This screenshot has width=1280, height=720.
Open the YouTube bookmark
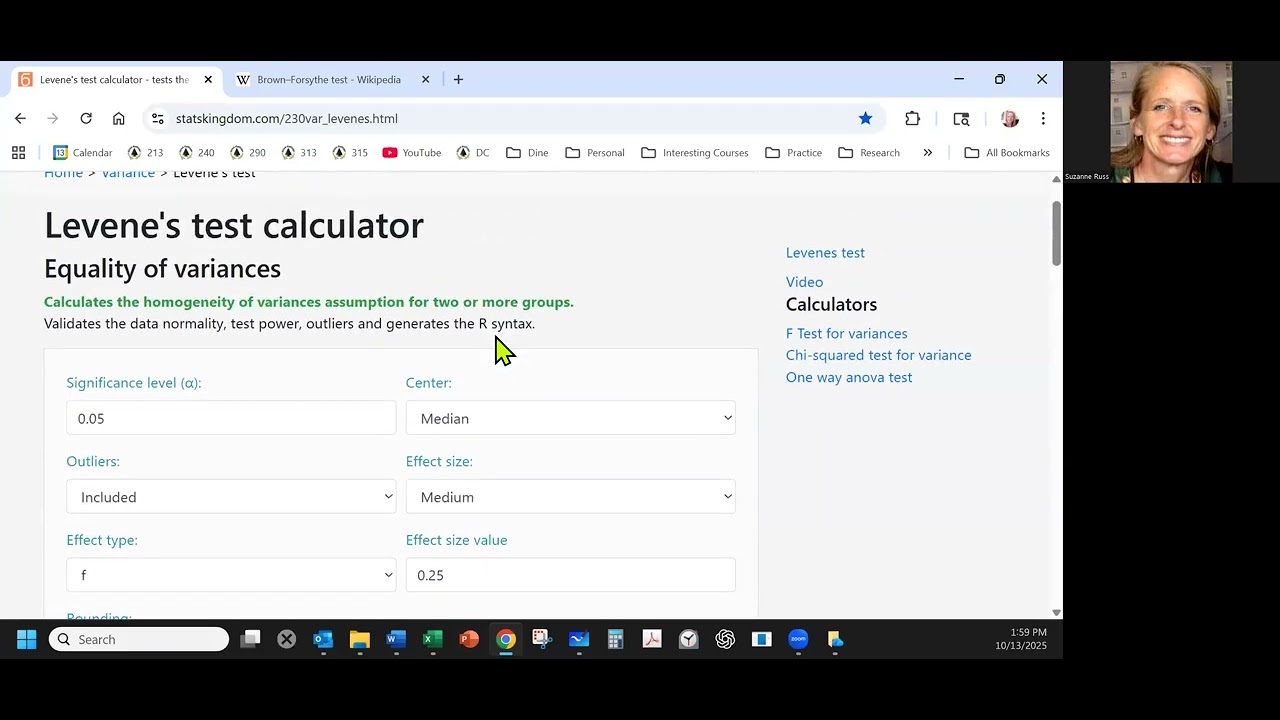point(411,153)
